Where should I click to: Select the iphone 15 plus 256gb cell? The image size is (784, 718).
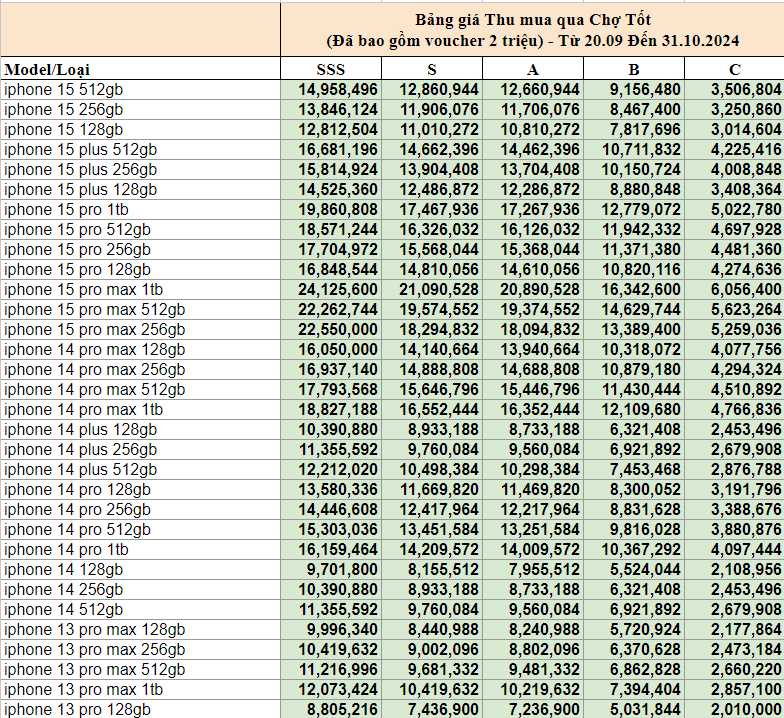(x=140, y=170)
